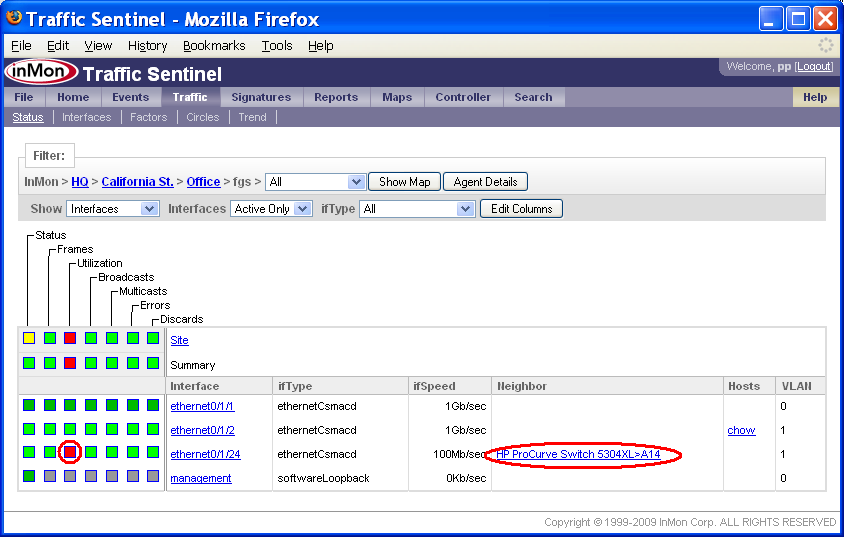The height and width of the screenshot is (537, 844).
Task: Click the Agent Details button
Action: pyautogui.click(x=485, y=182)
